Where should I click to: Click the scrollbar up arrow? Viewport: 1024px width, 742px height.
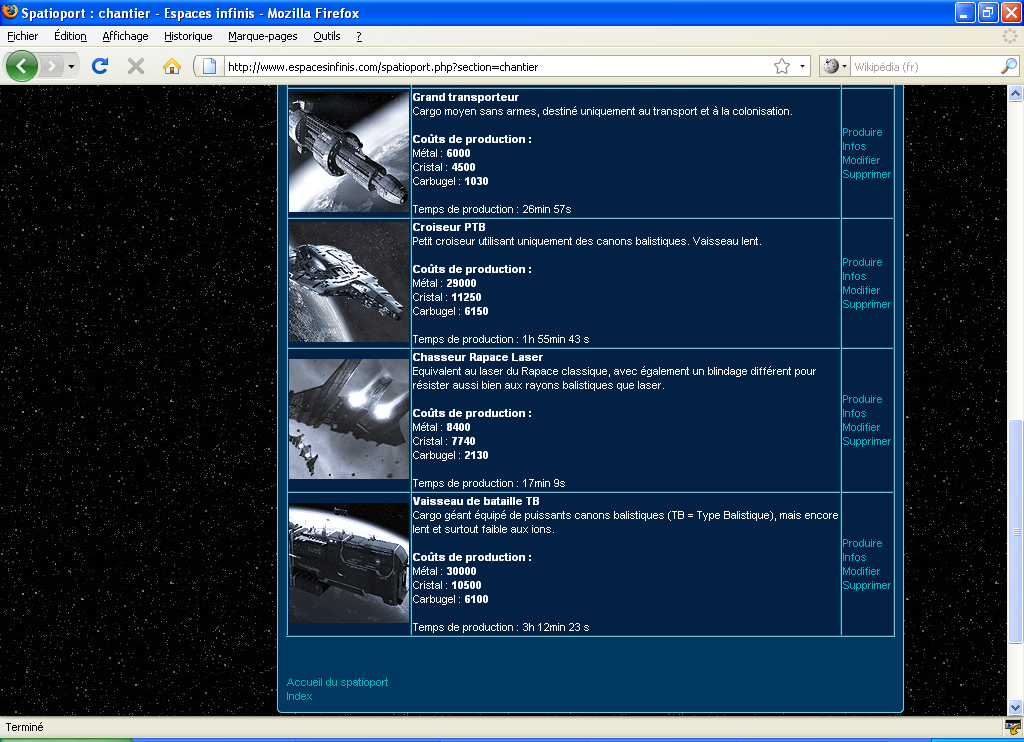[1015, 93]
